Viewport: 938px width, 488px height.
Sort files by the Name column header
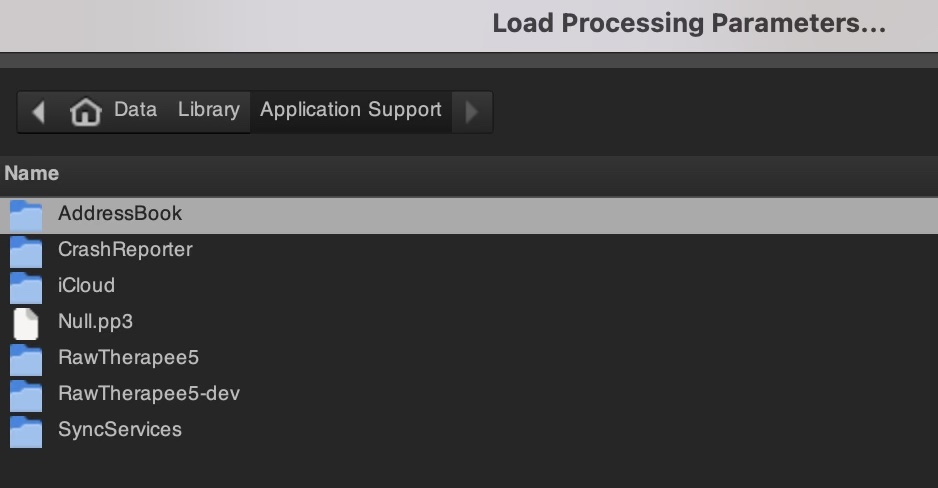[x=32, y=173]
